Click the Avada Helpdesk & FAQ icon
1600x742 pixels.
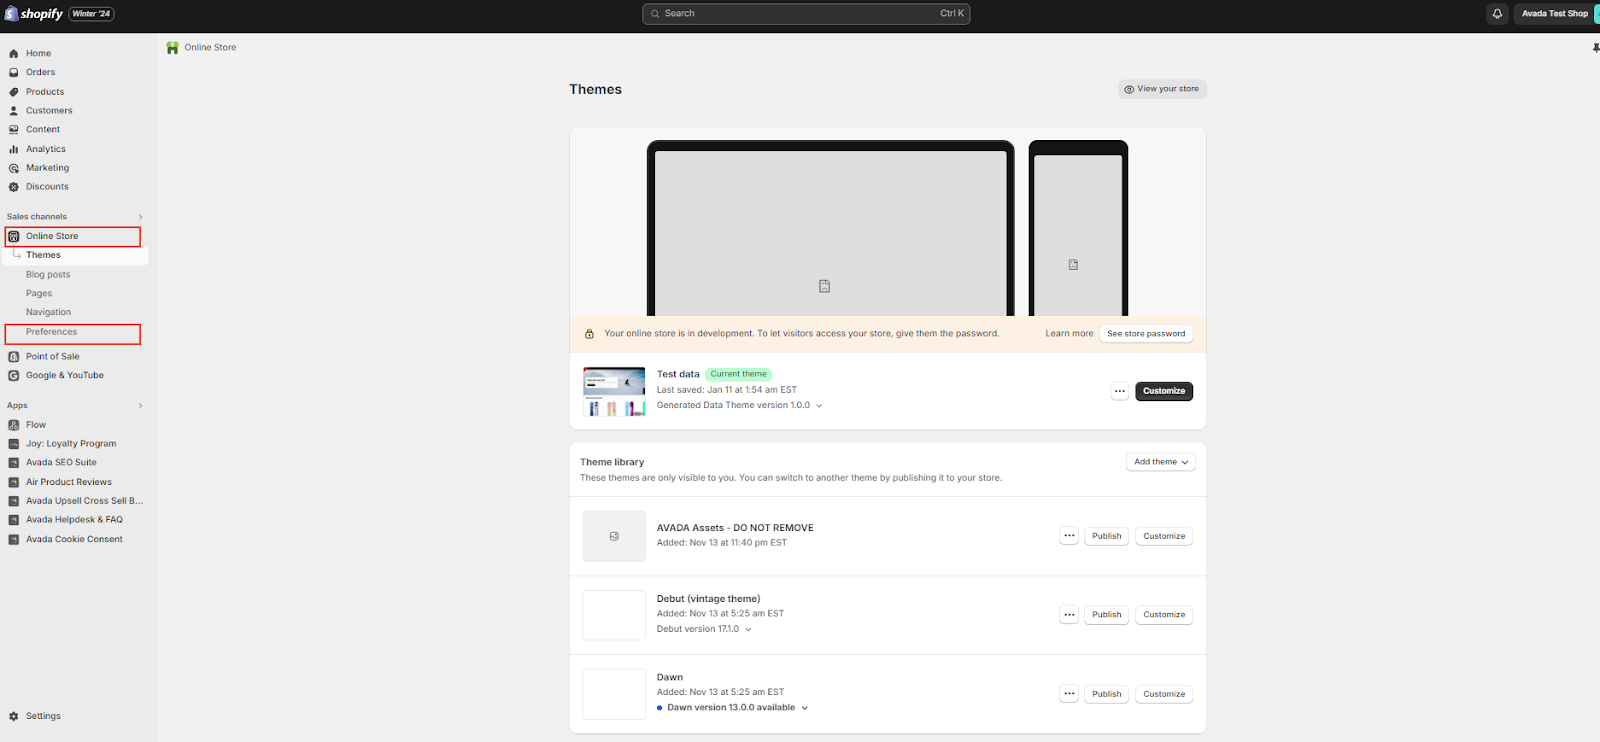(x=14, y=520)
